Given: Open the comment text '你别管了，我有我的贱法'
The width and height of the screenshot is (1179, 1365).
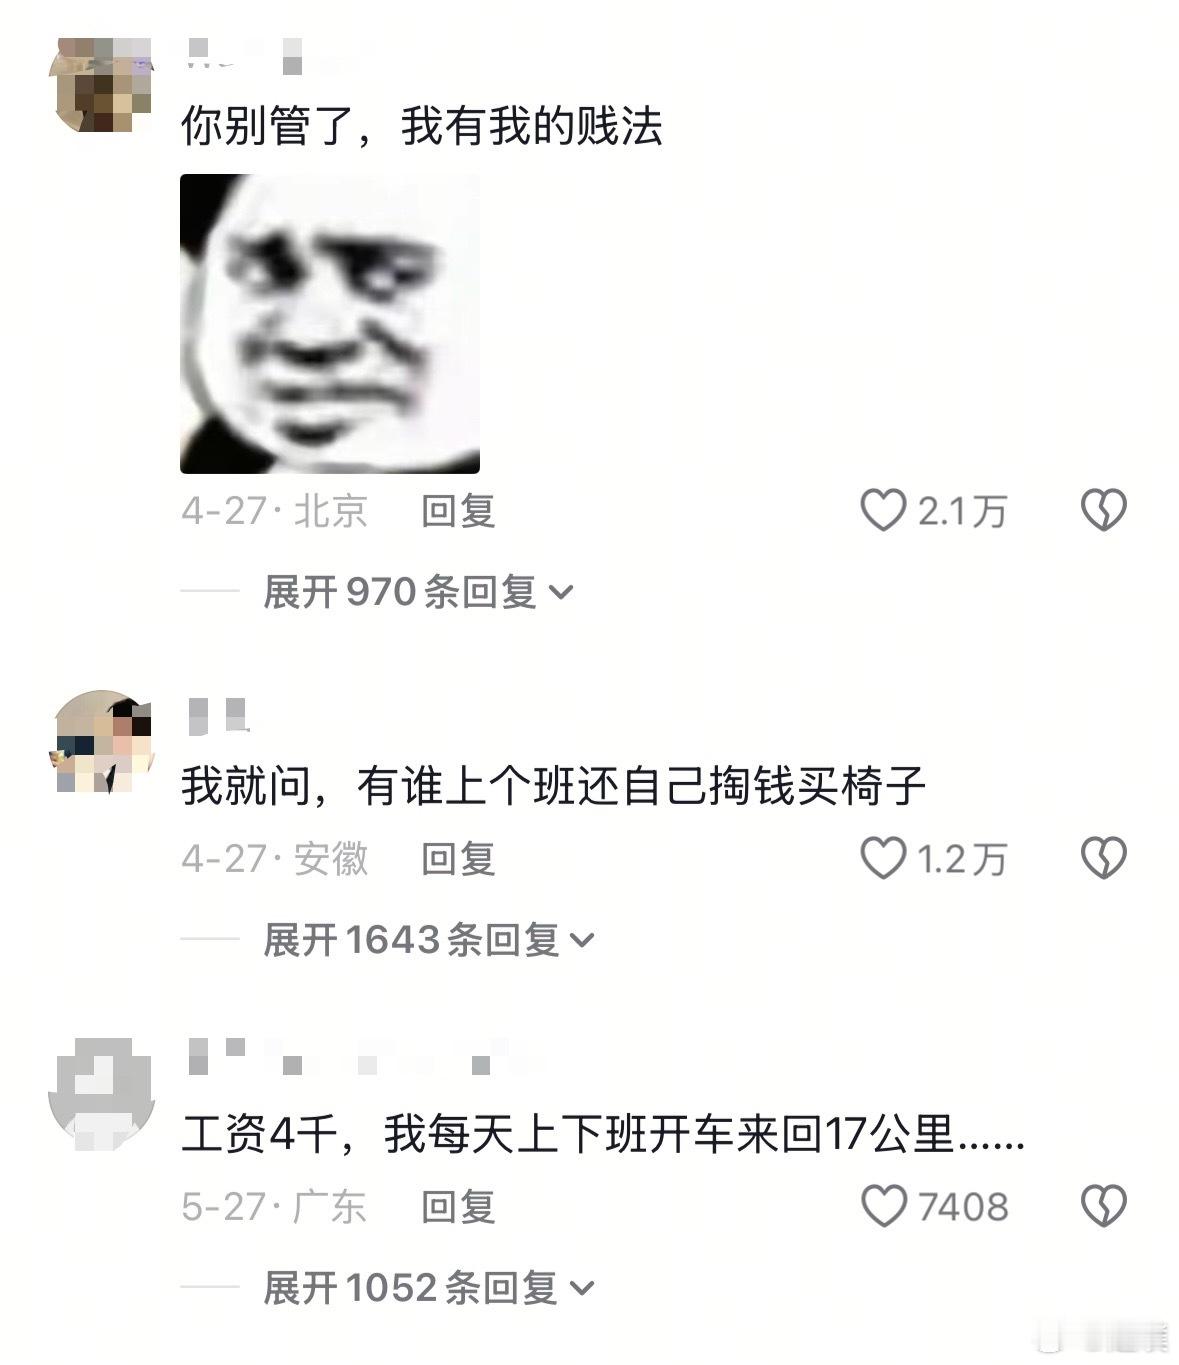Looking at the screenshot, I should pos(421,127).
